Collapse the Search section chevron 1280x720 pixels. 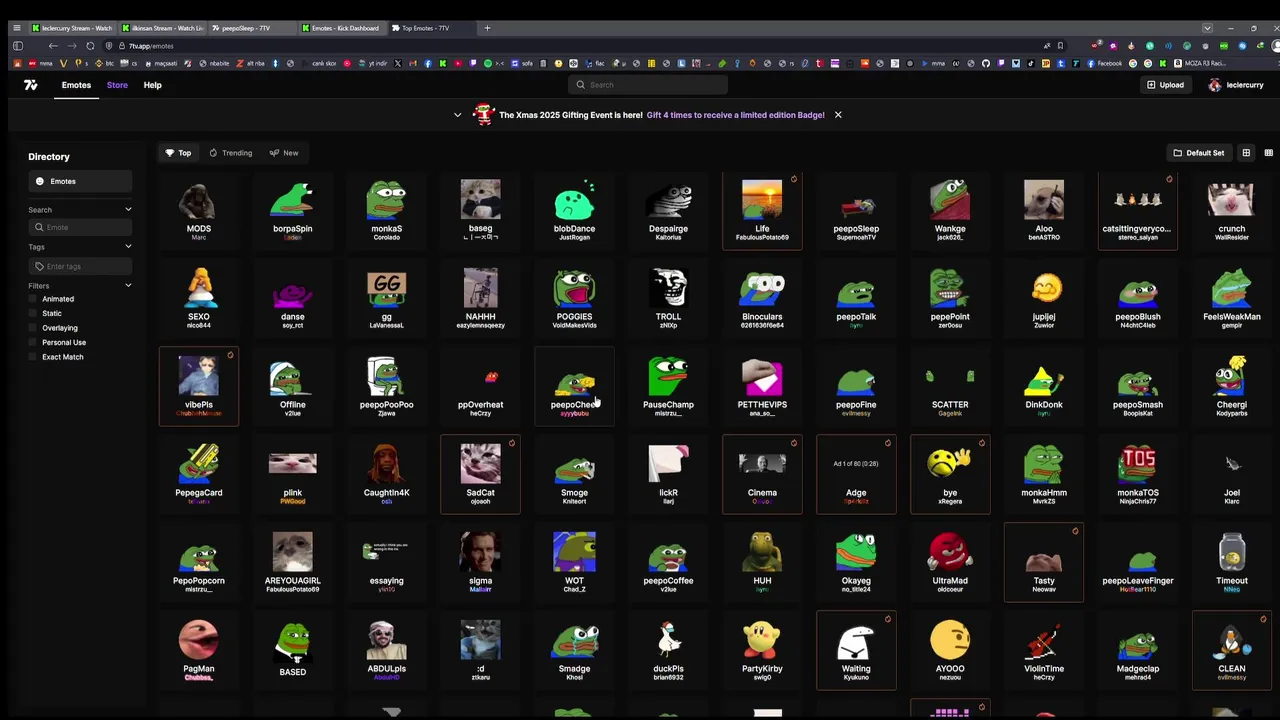128,210
